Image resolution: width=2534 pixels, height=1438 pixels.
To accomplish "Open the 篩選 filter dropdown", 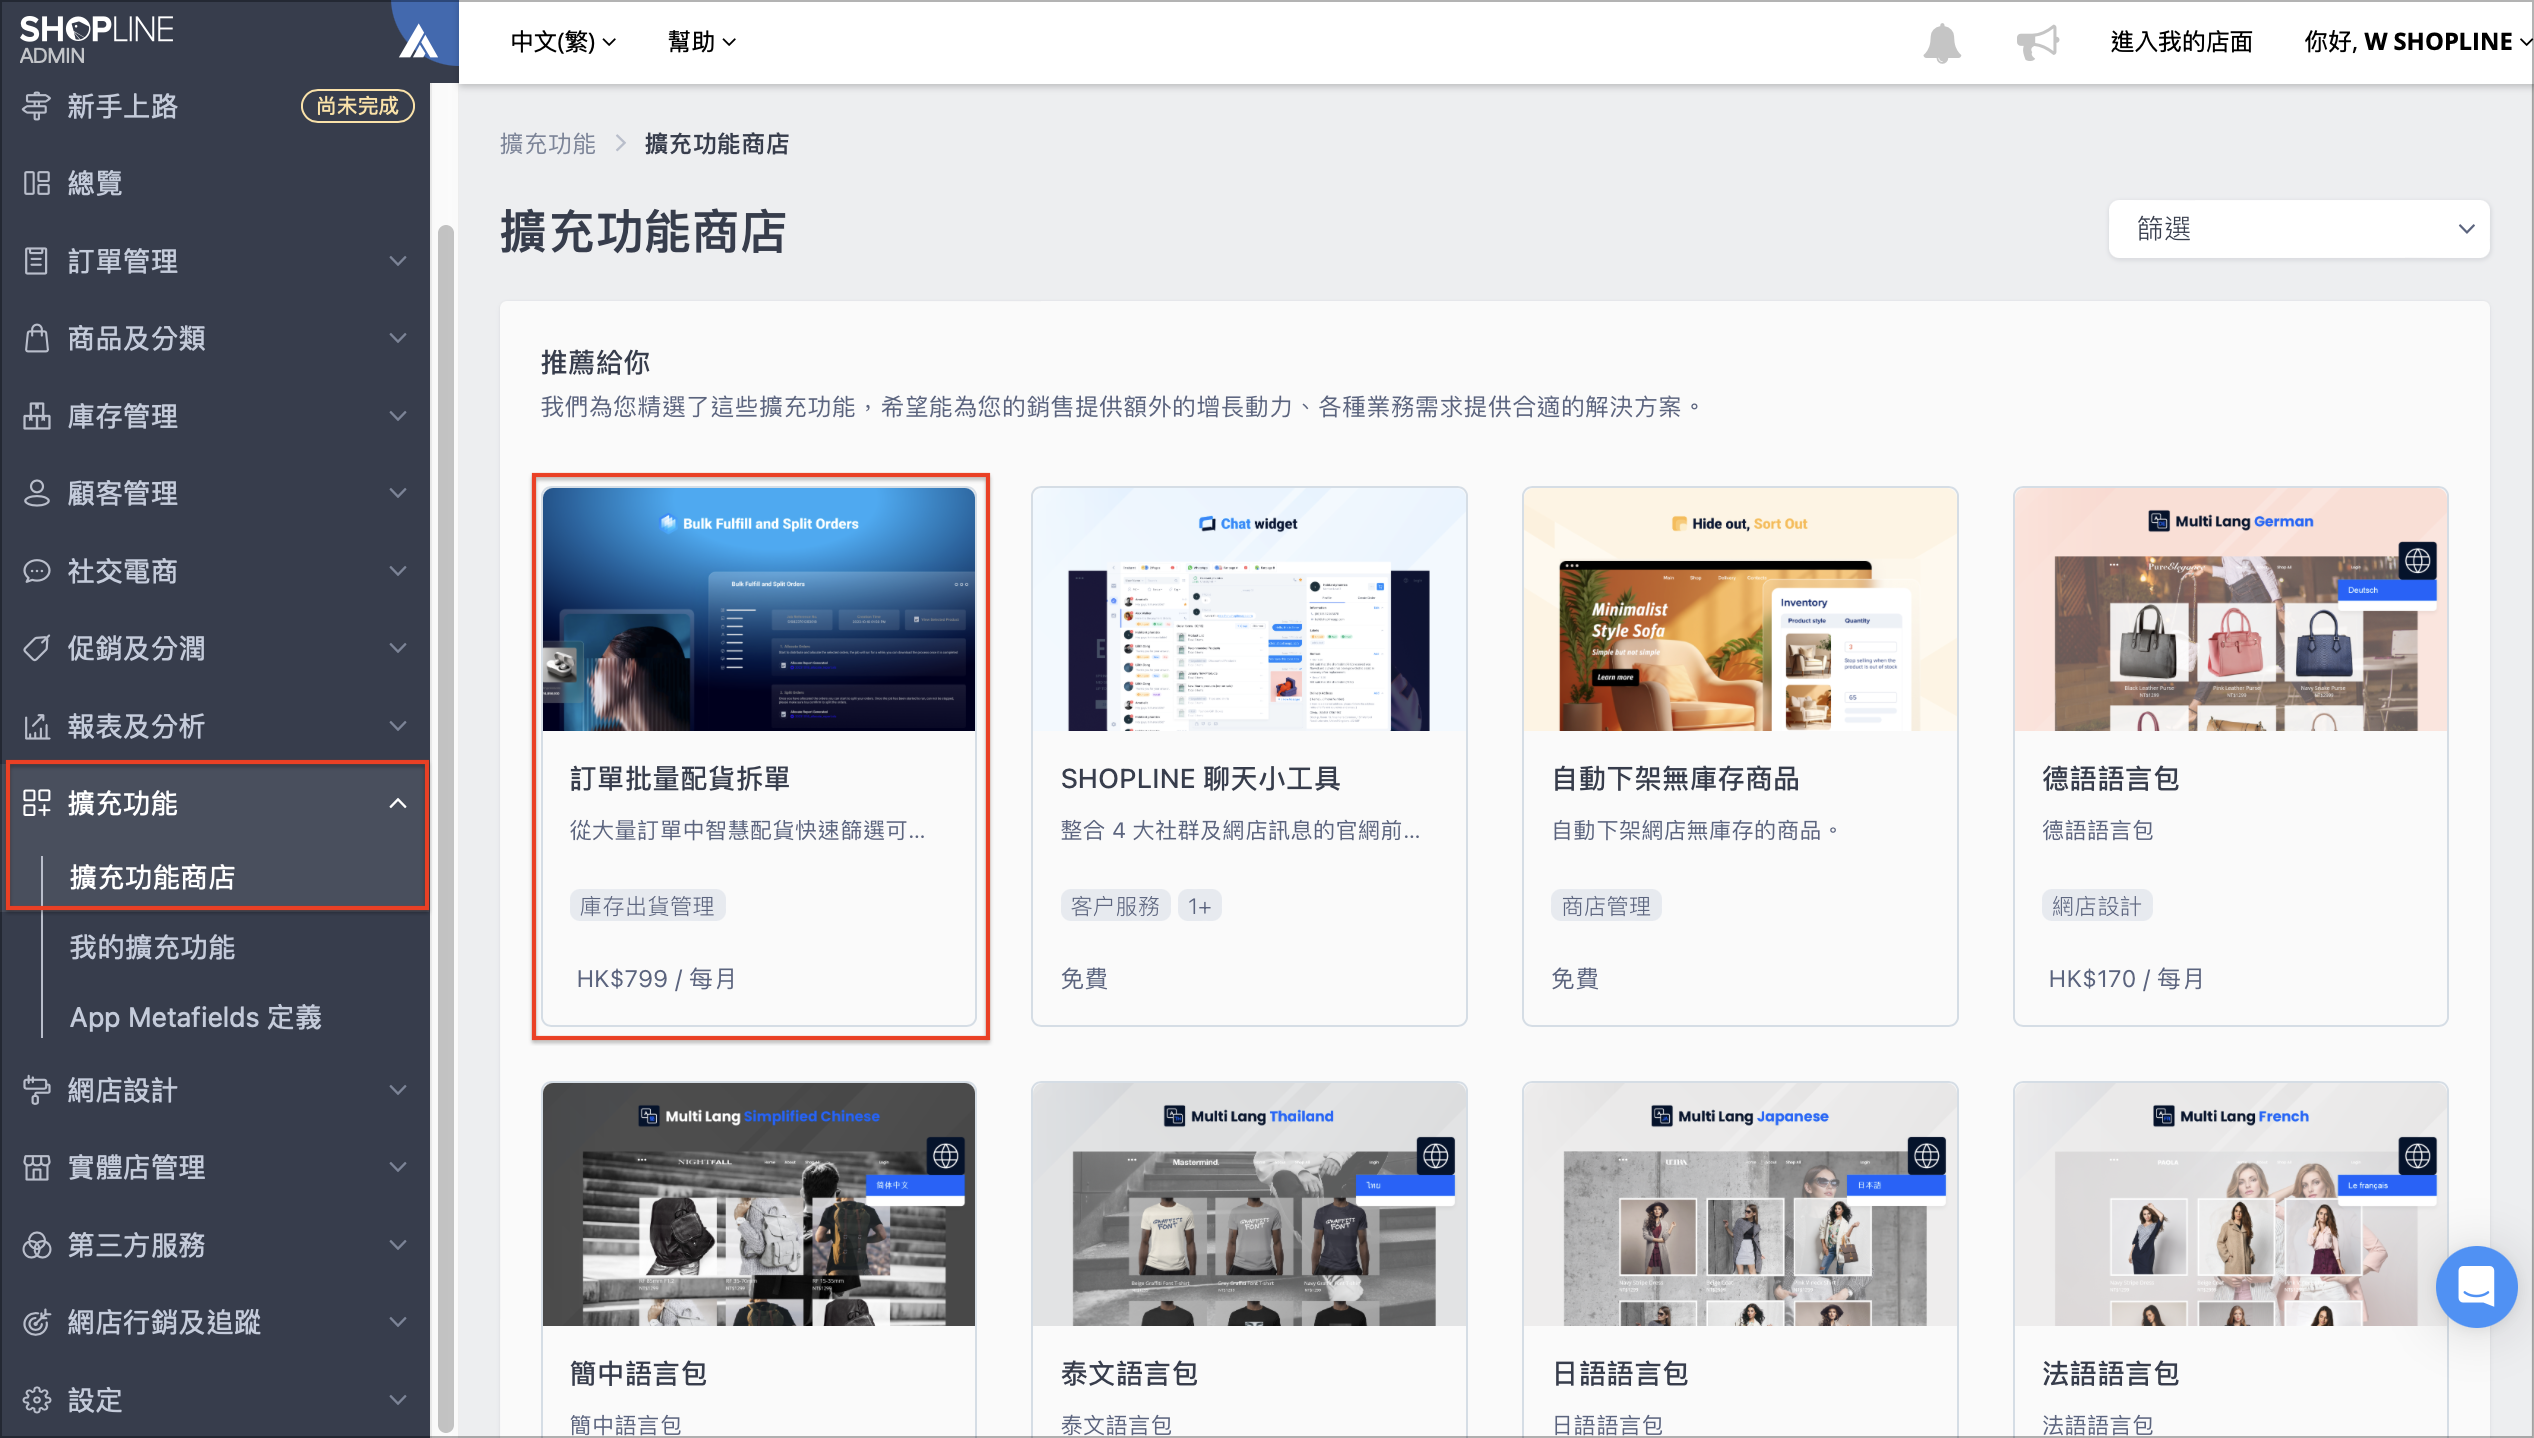I will coord(2298,229).
